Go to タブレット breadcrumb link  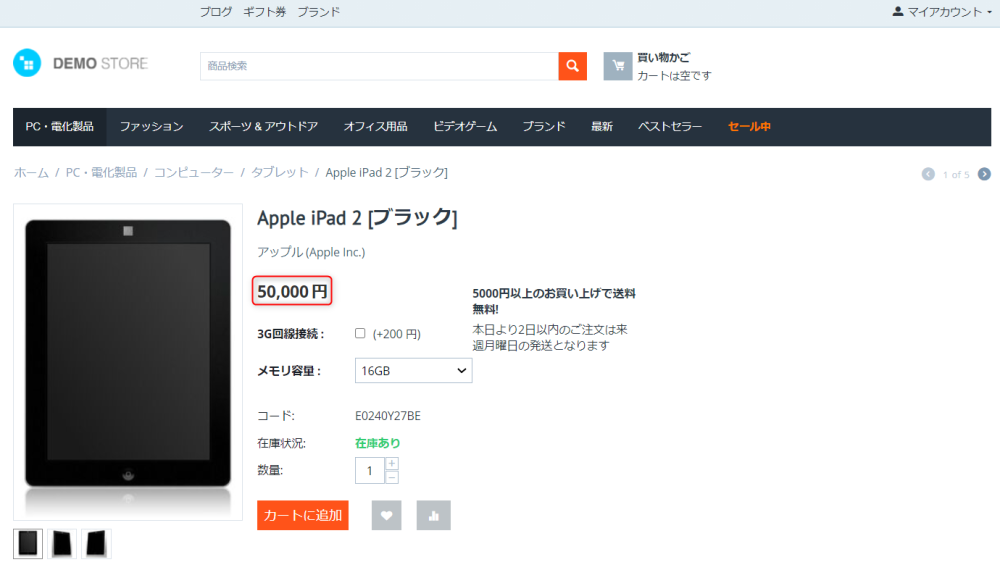(x=280, y=173)
